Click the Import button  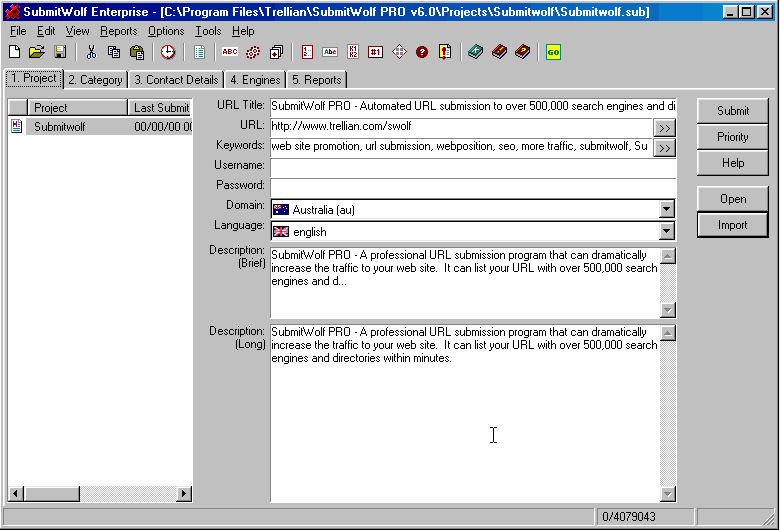733,225
